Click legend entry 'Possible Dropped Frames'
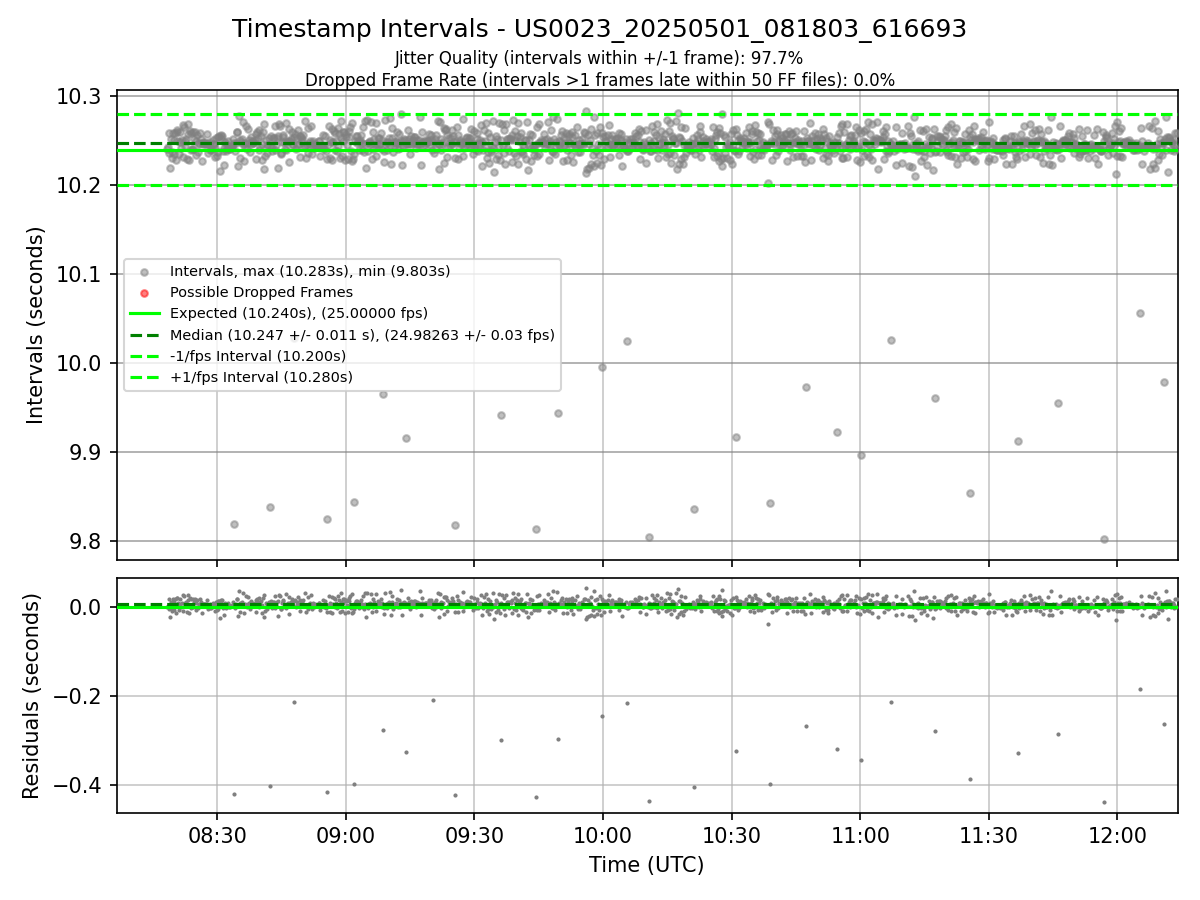This screenshot has height=900, width=1200. point(261,292)
